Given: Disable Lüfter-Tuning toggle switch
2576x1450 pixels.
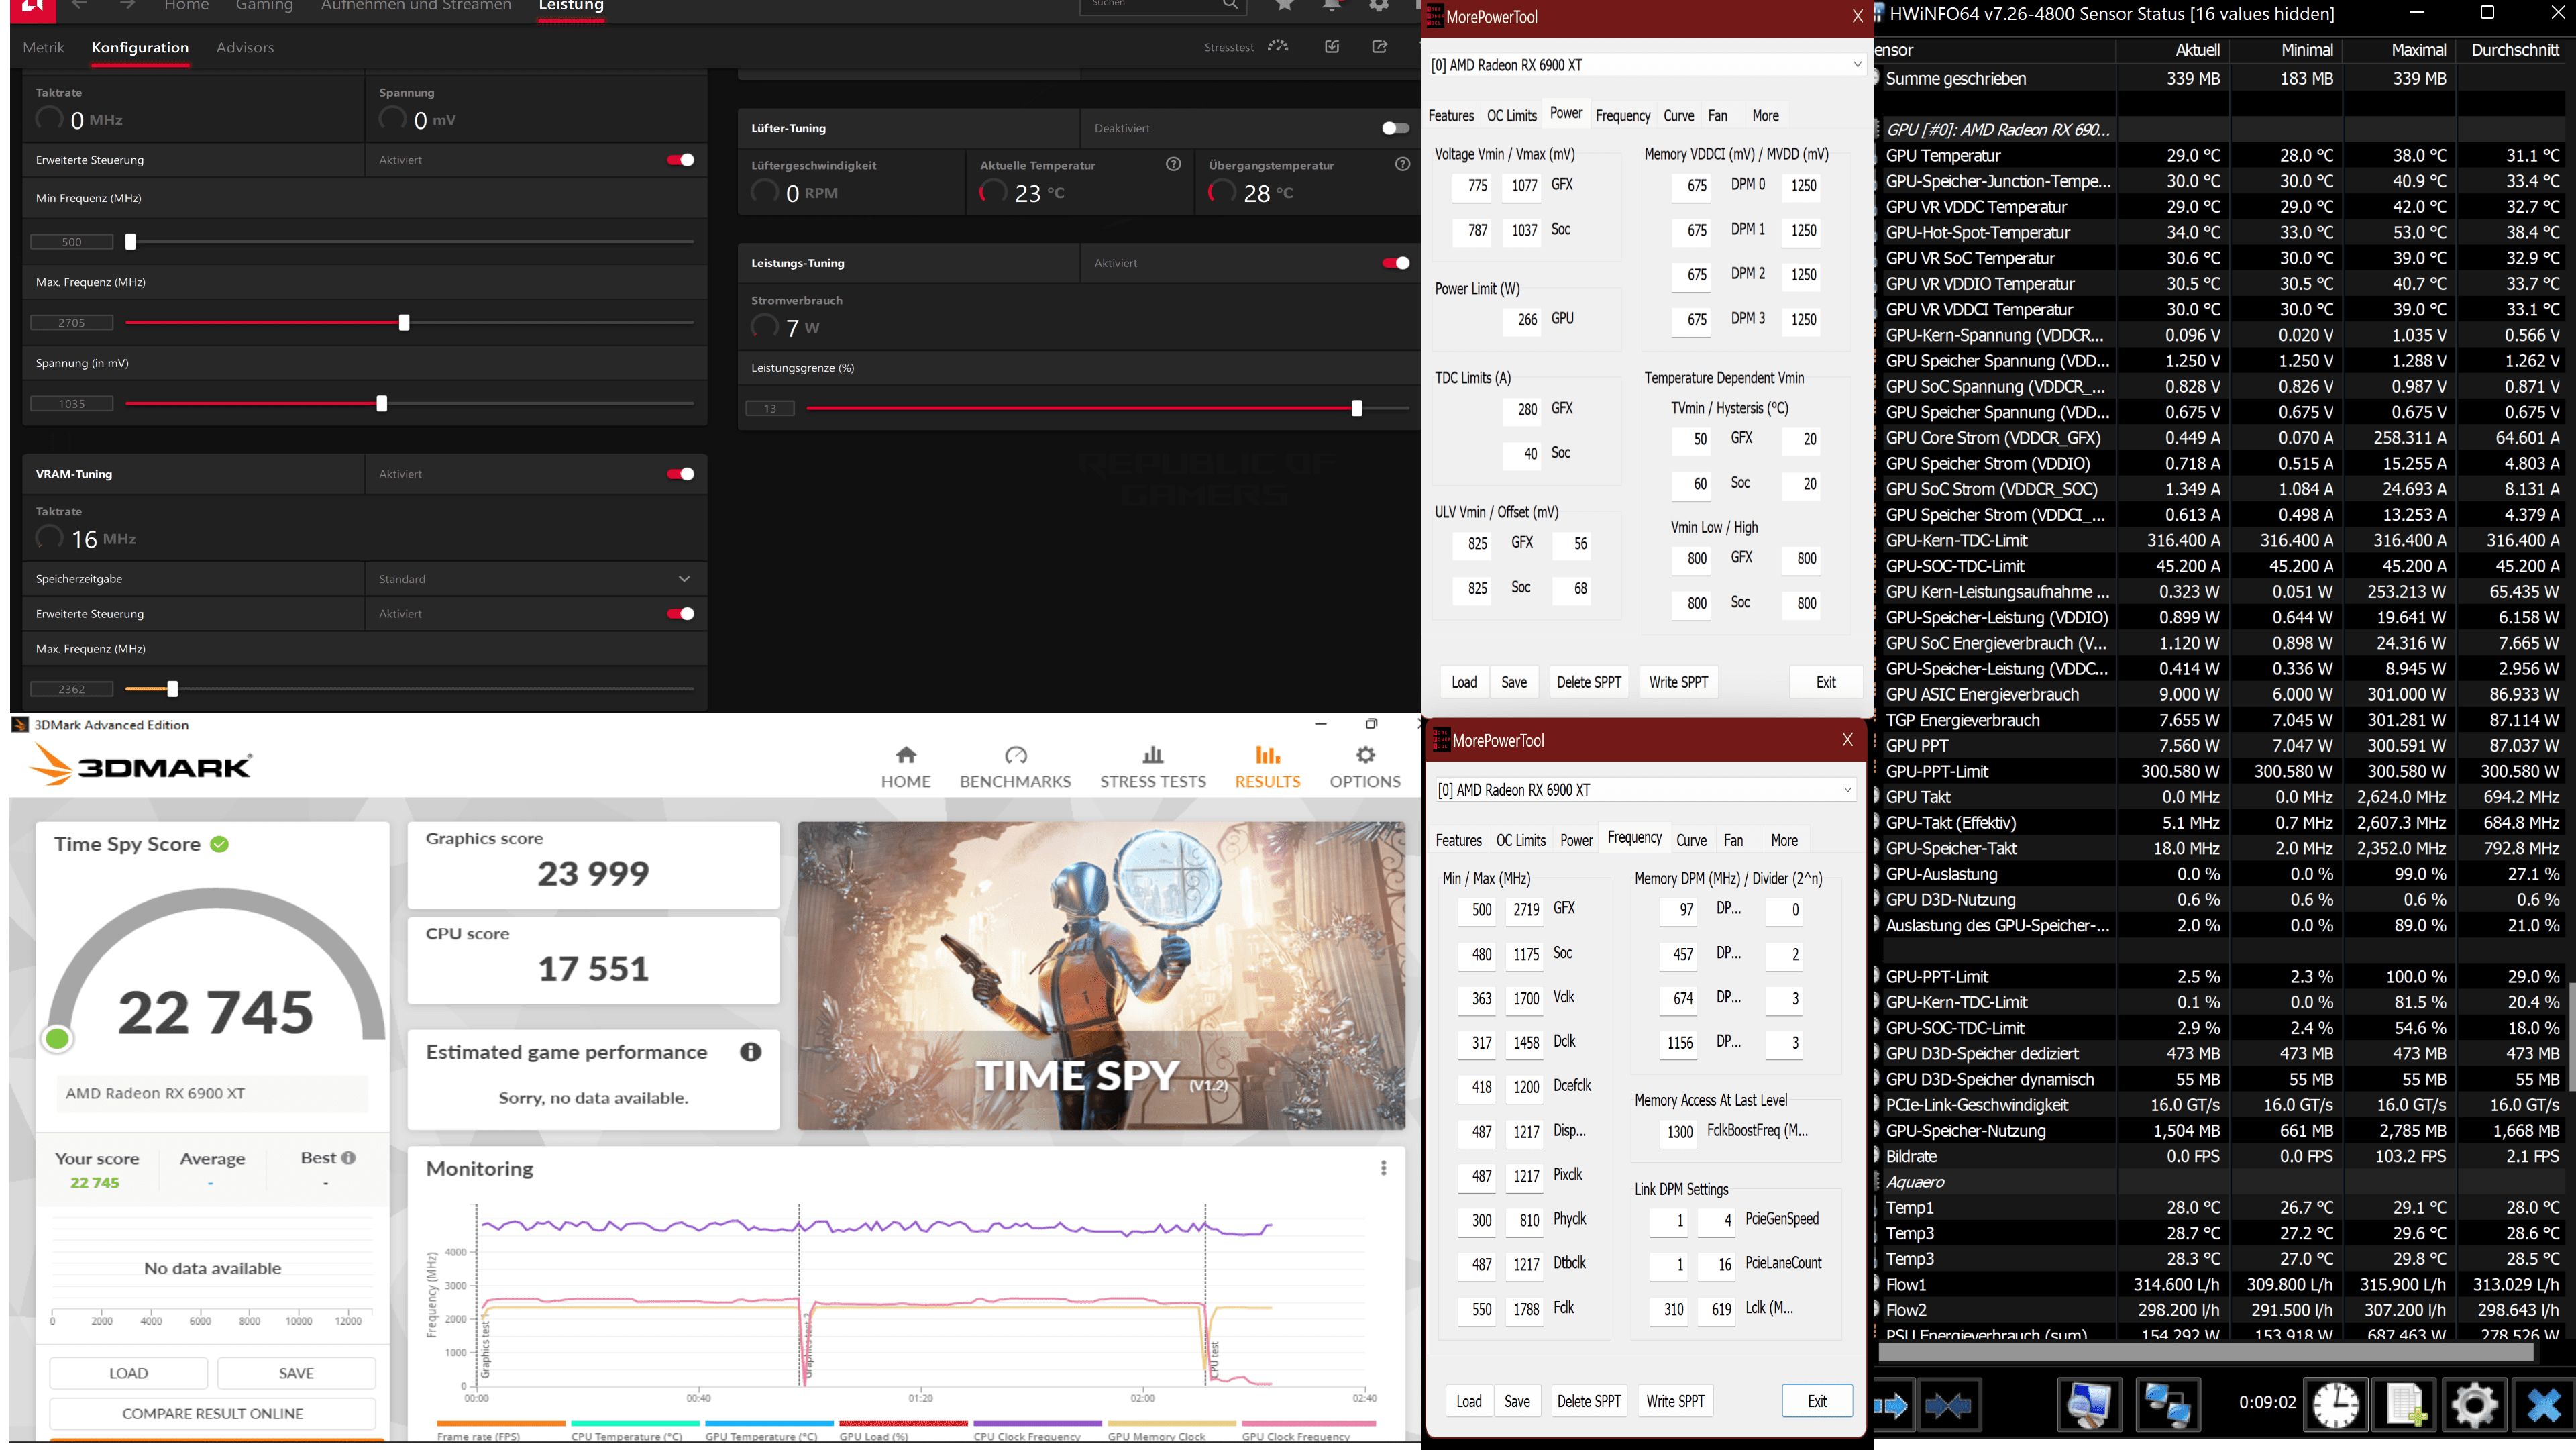Looking at the screenshot, I should [1395, 128].
